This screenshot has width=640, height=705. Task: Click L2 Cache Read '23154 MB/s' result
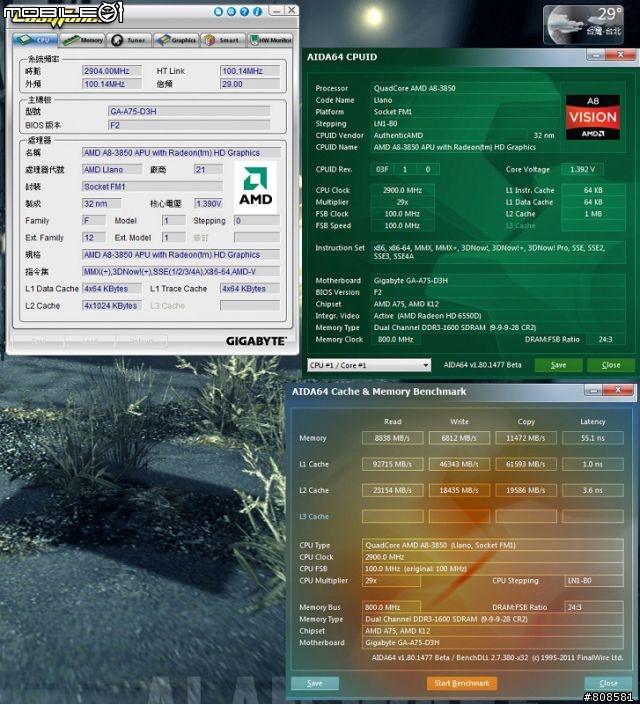coord(392,490)
